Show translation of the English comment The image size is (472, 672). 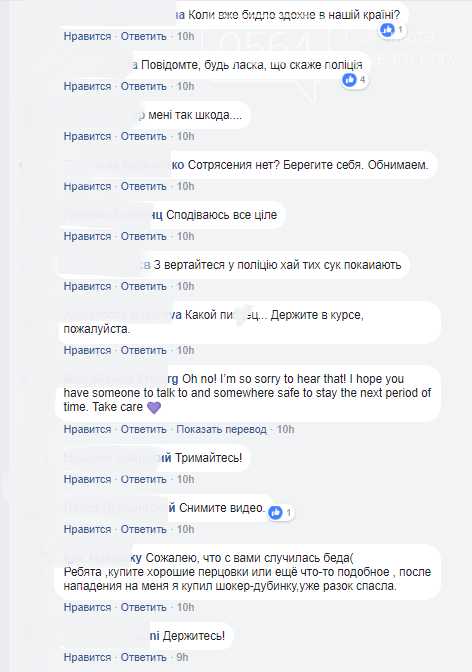(x=221, y=429)
